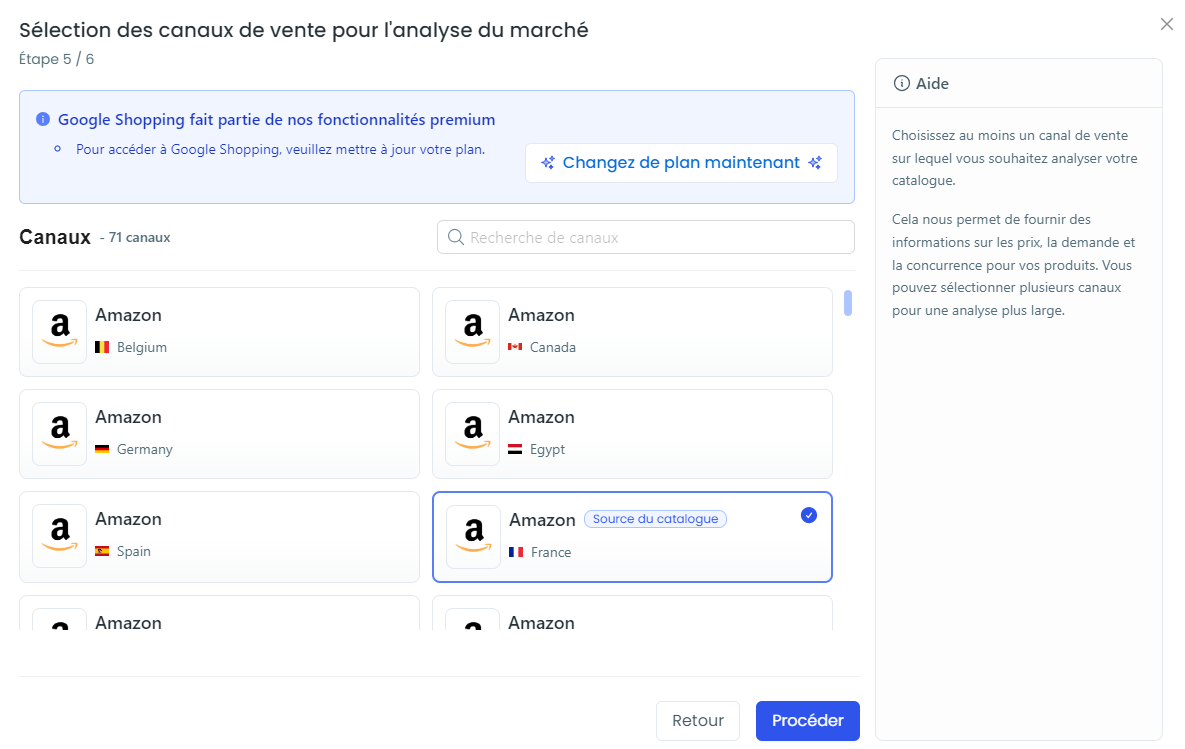Select the Germany country label

click(x=145, y=450)
